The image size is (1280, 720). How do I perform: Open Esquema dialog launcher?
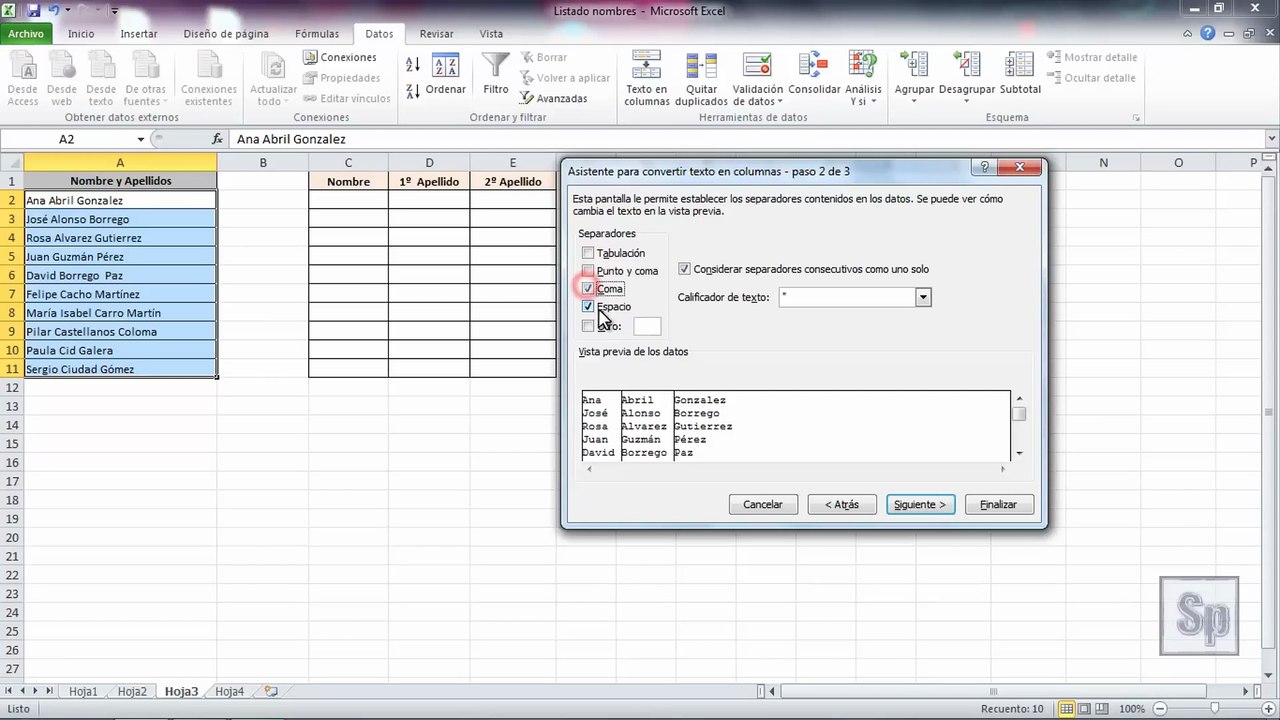(x=1137, y=118)
